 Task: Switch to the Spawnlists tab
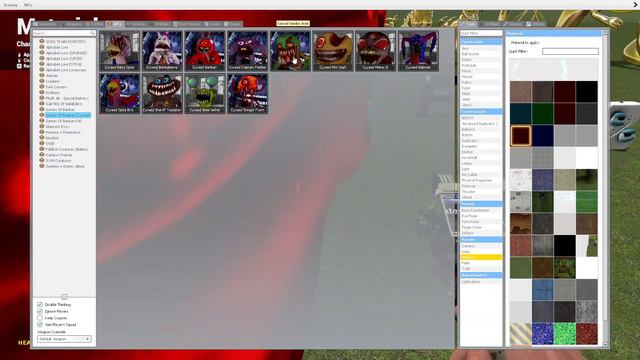[x=46, y=24]
